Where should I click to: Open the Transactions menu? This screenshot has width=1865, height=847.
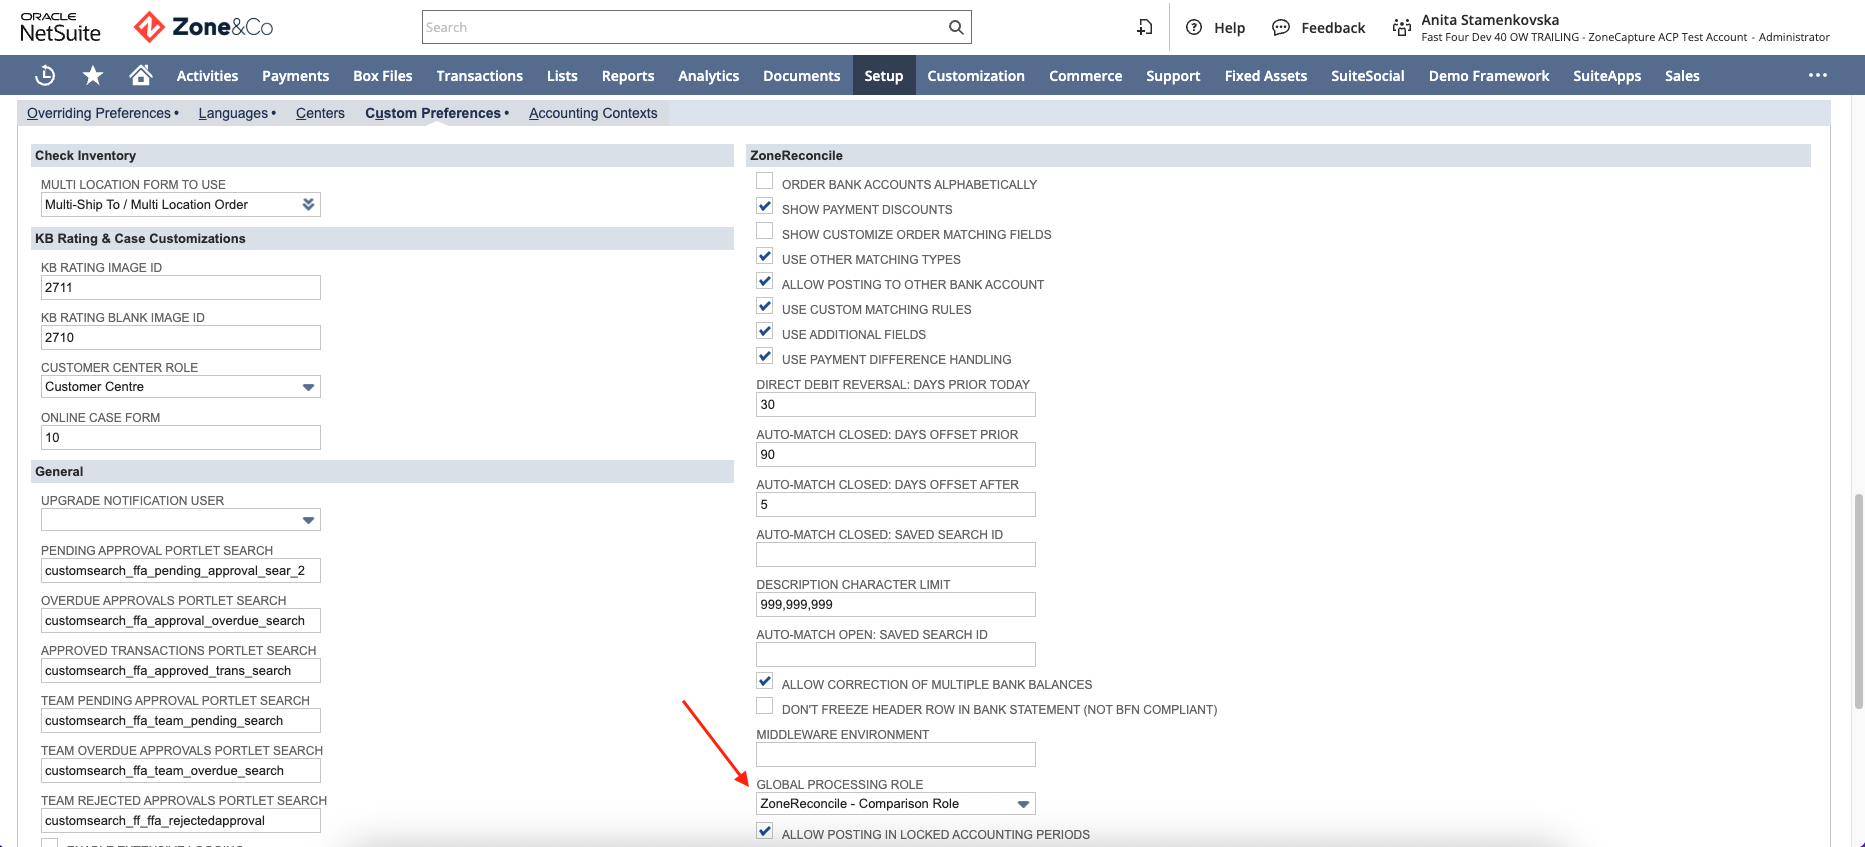(479, 76)
